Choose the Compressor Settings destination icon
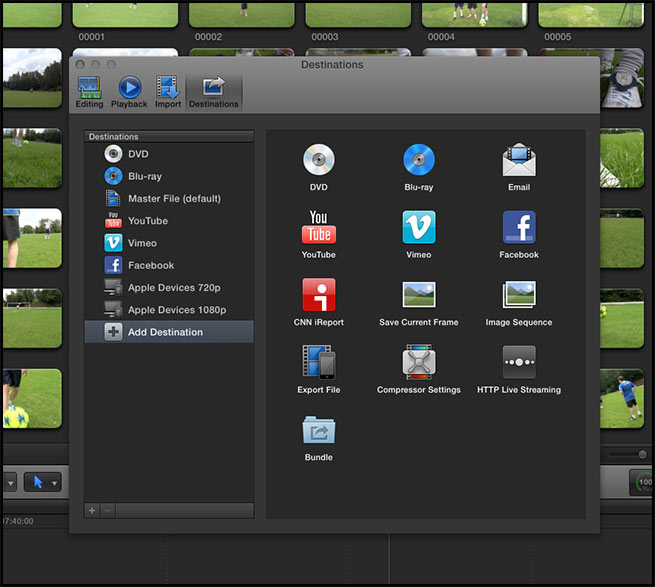 click(x=419, y=362)
